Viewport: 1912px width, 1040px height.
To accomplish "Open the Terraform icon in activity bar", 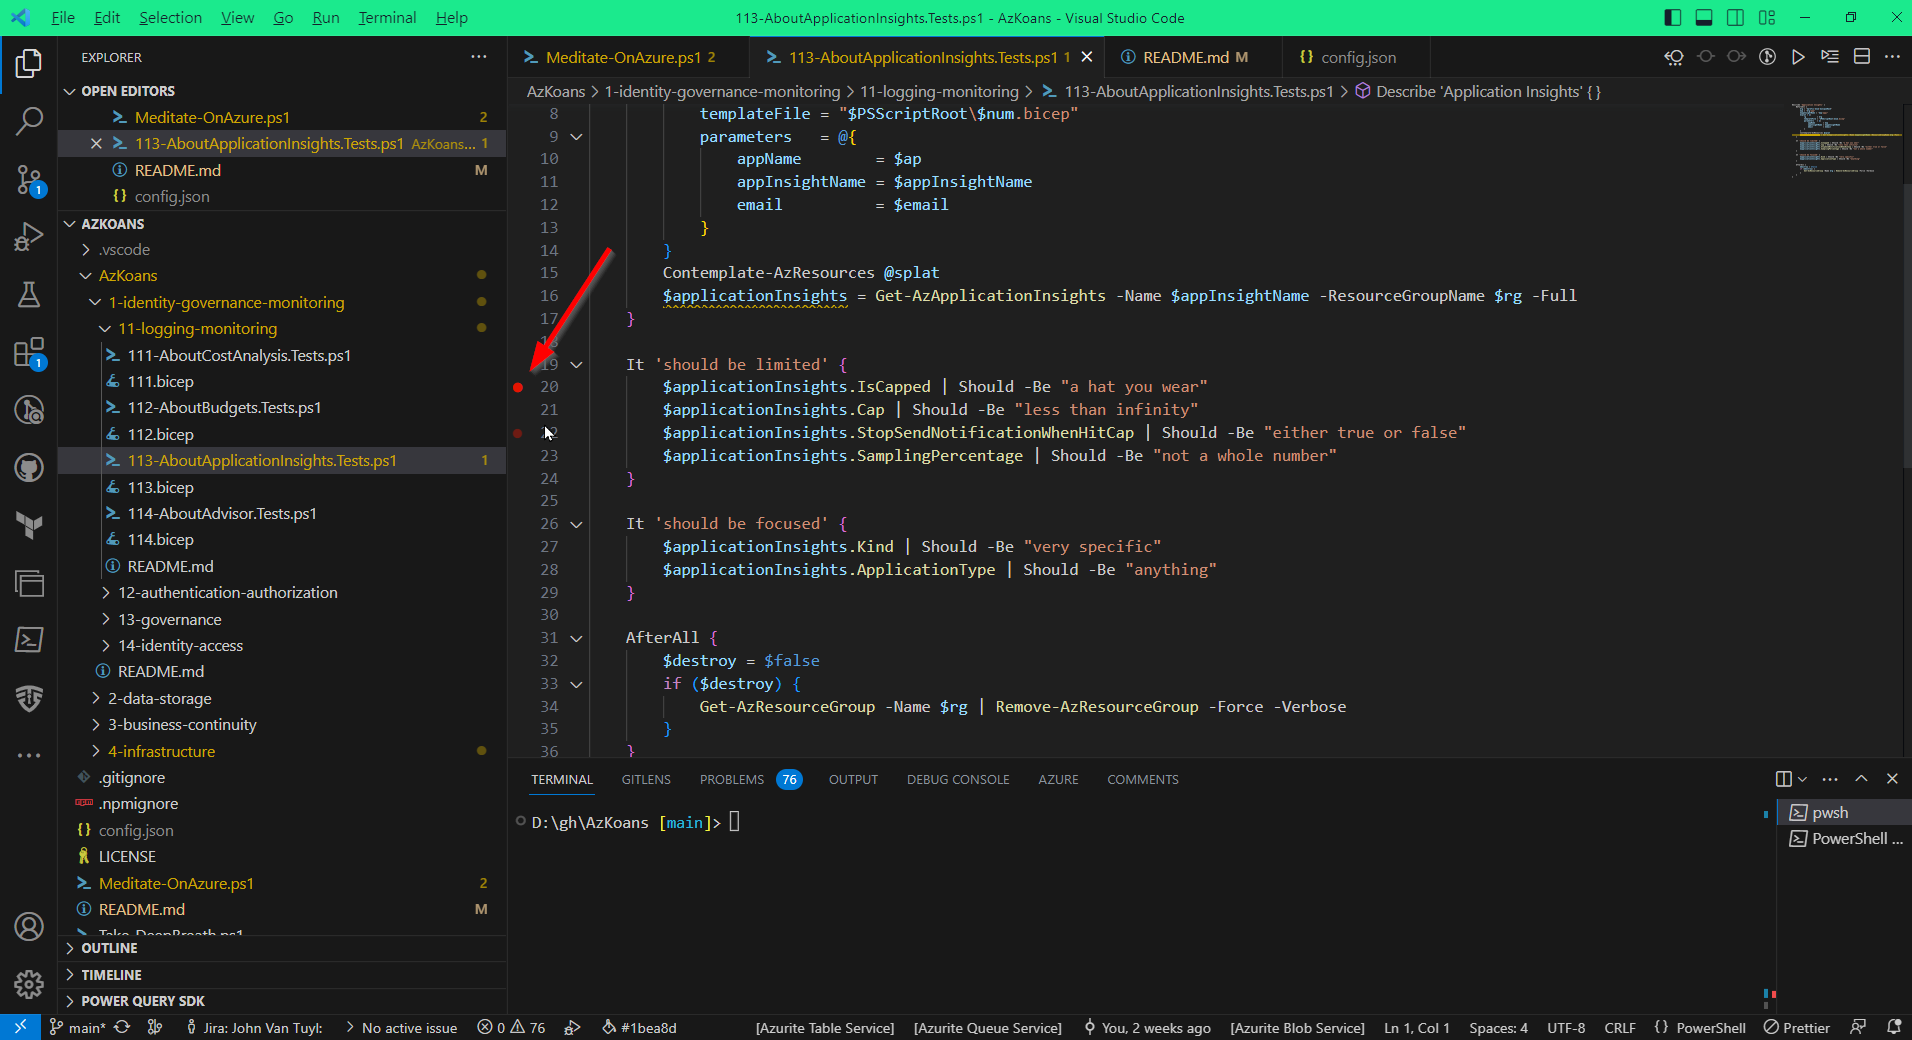I will [x=29, y=525].
